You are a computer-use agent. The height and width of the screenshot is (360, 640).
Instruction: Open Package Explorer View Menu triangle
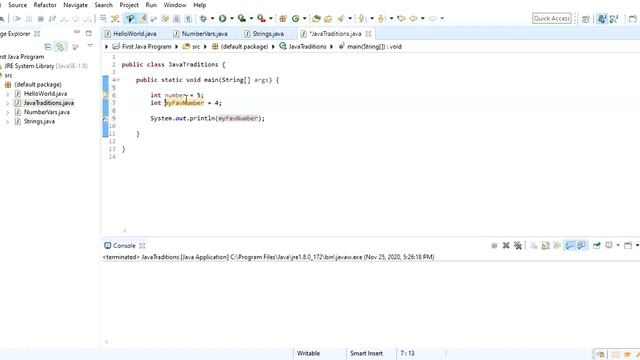pyautogui.click(x=90, y=46)
